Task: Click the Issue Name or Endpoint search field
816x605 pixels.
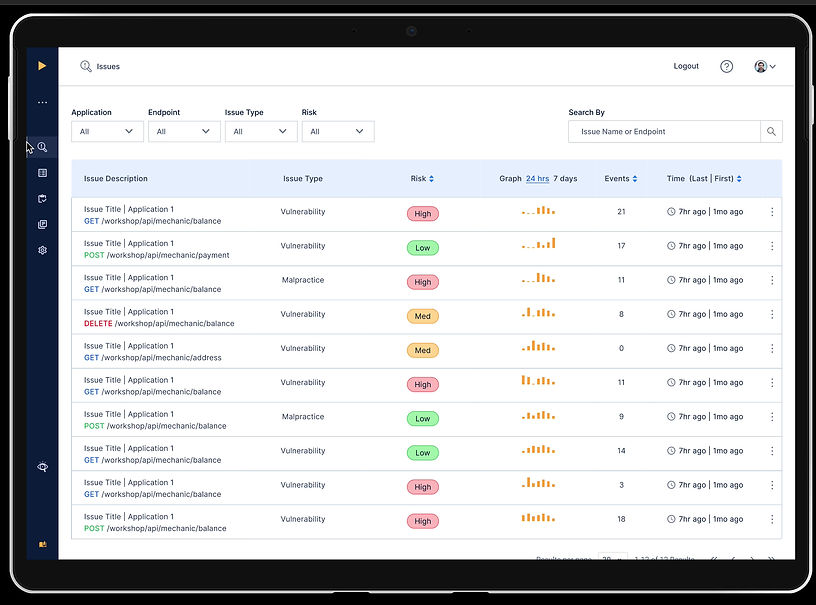Action: [665, 132]
